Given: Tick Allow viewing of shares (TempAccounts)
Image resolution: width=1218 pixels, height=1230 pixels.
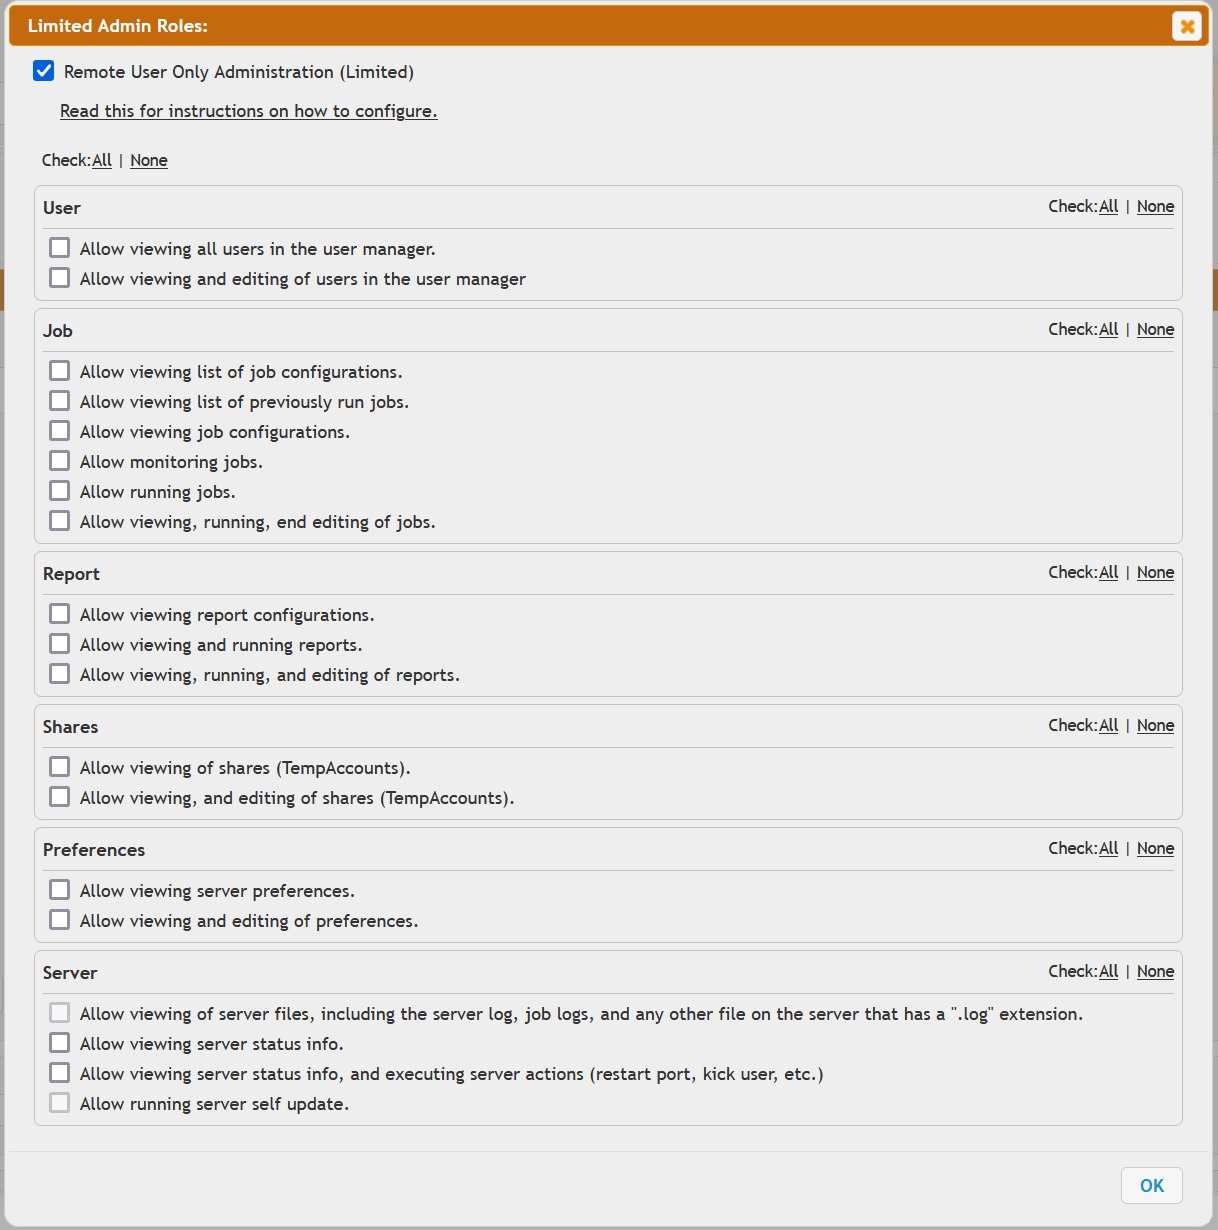Looking at the screenshot, I should click(60, 767).
